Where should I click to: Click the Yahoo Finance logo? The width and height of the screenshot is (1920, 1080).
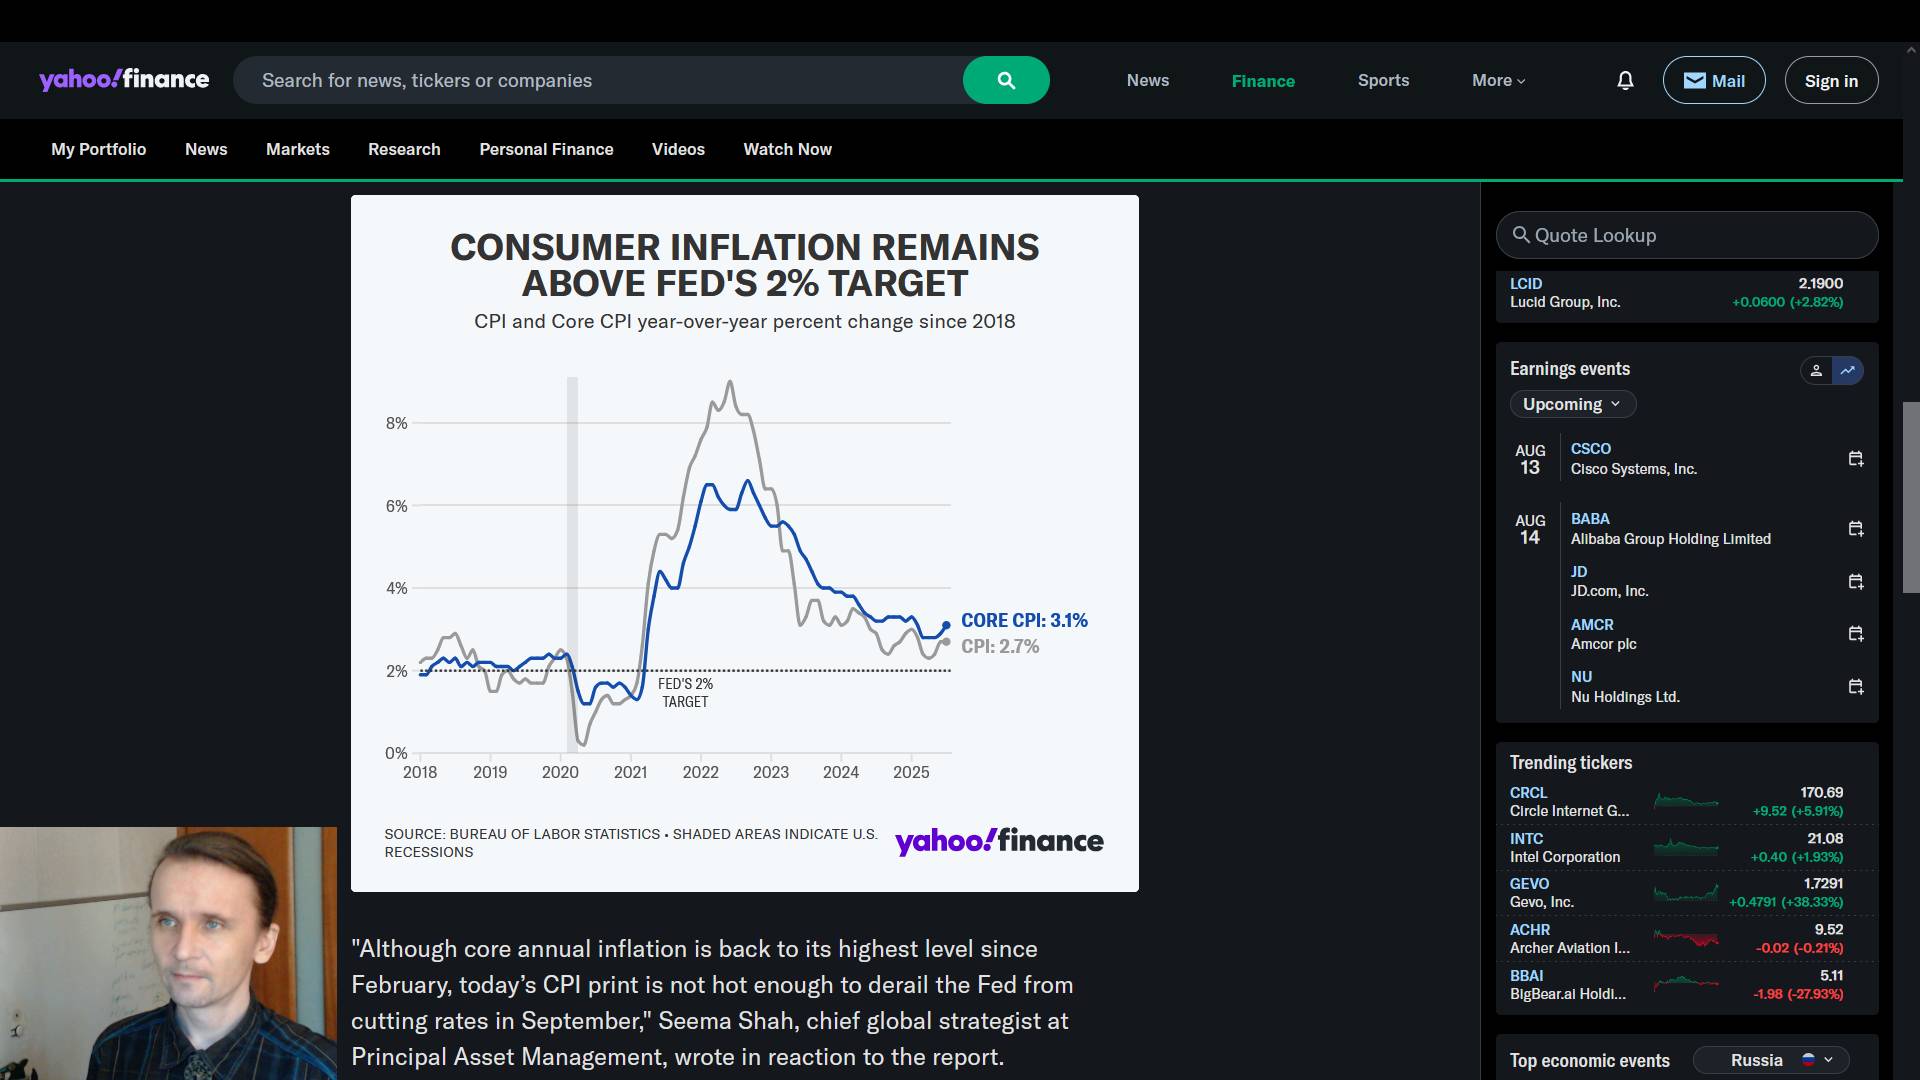pos(124,80)
